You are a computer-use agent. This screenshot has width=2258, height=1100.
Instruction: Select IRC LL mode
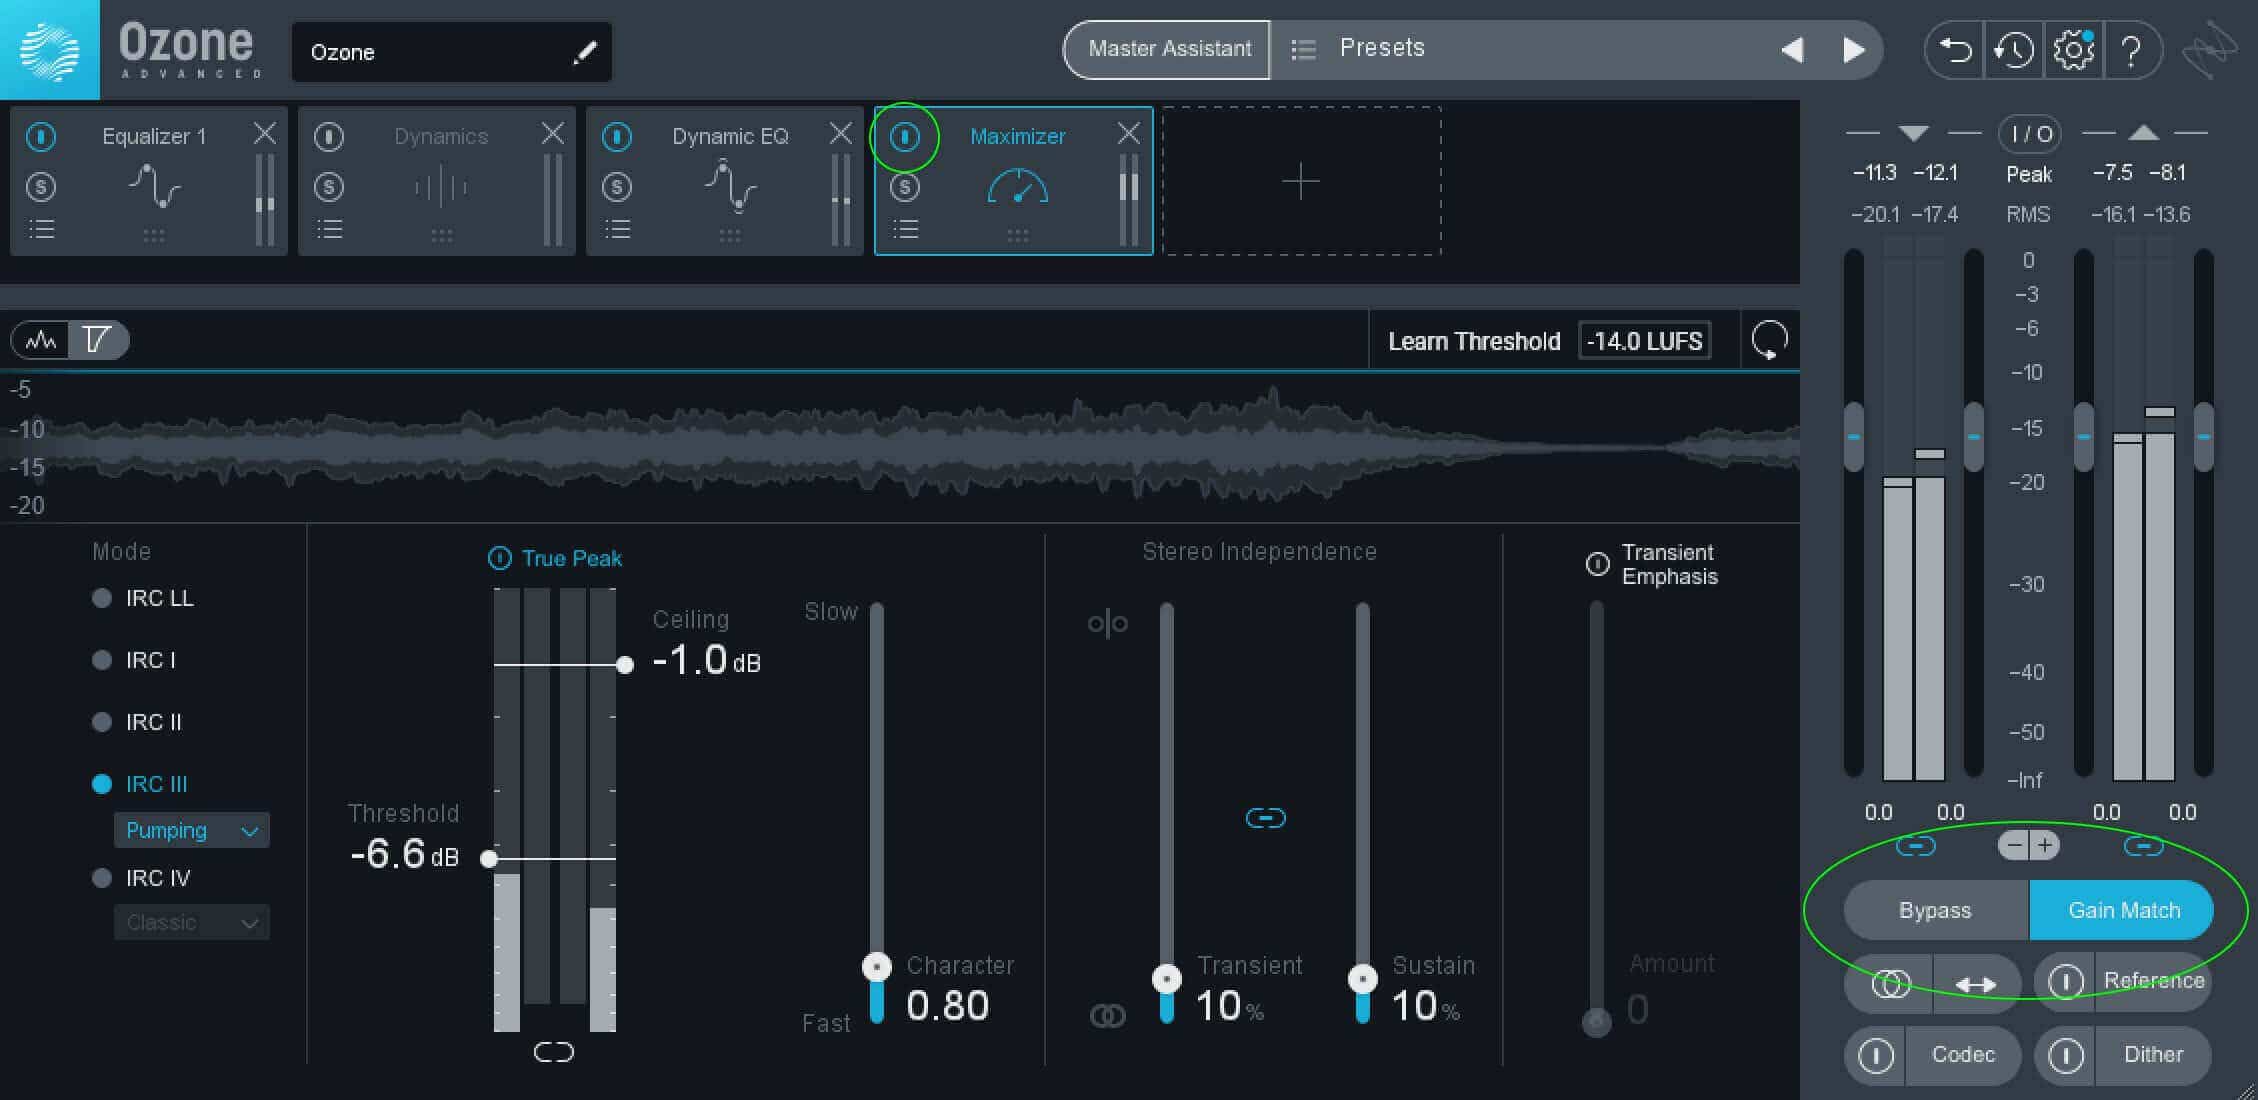101,598
